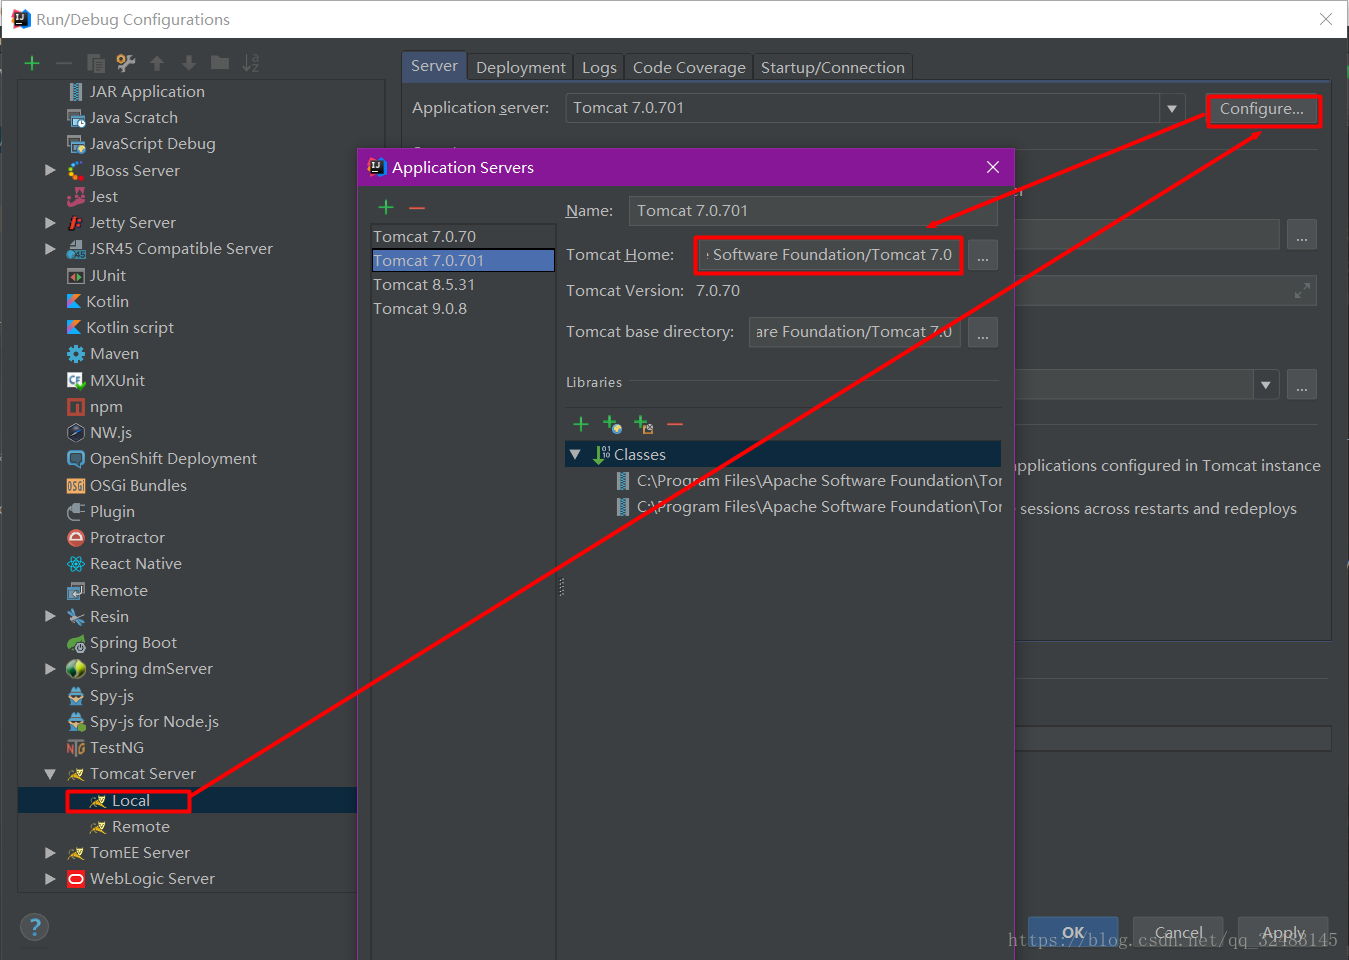Browse Tomcat base directory button

pyautogui.click(x=983, y=332)
